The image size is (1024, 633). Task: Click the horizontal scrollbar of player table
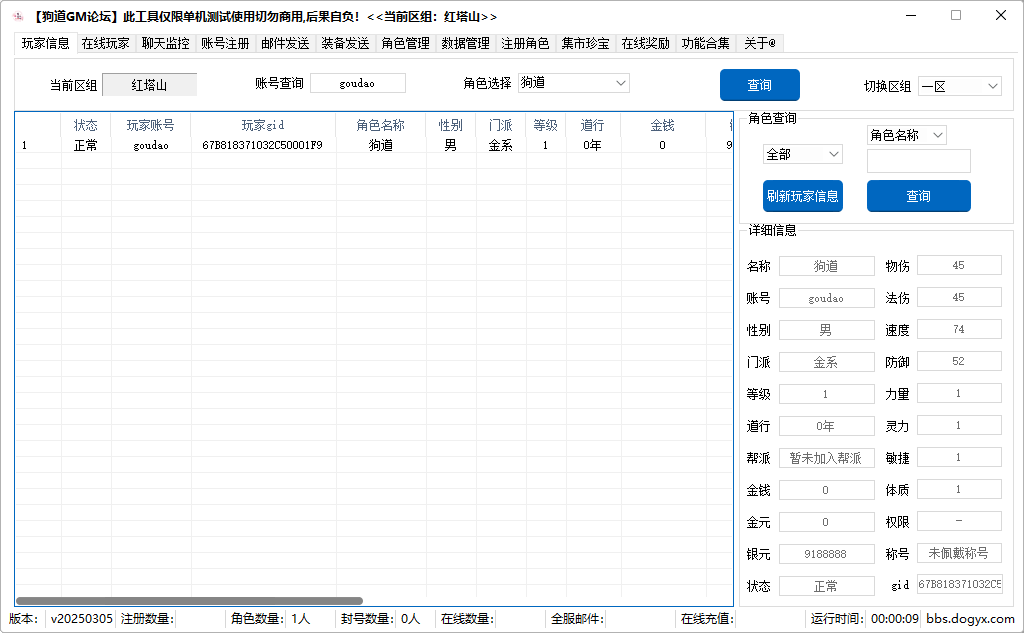coord(190,600)
